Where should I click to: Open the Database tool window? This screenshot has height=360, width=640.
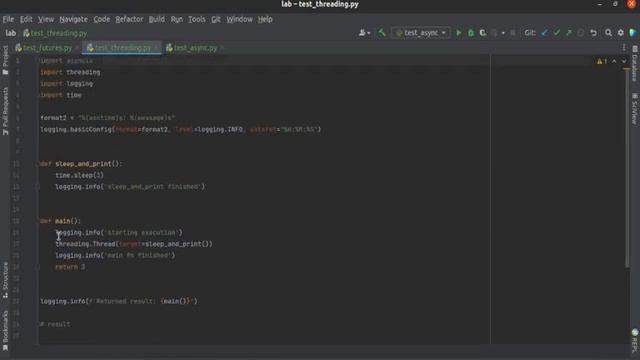(x=635, y=64)
